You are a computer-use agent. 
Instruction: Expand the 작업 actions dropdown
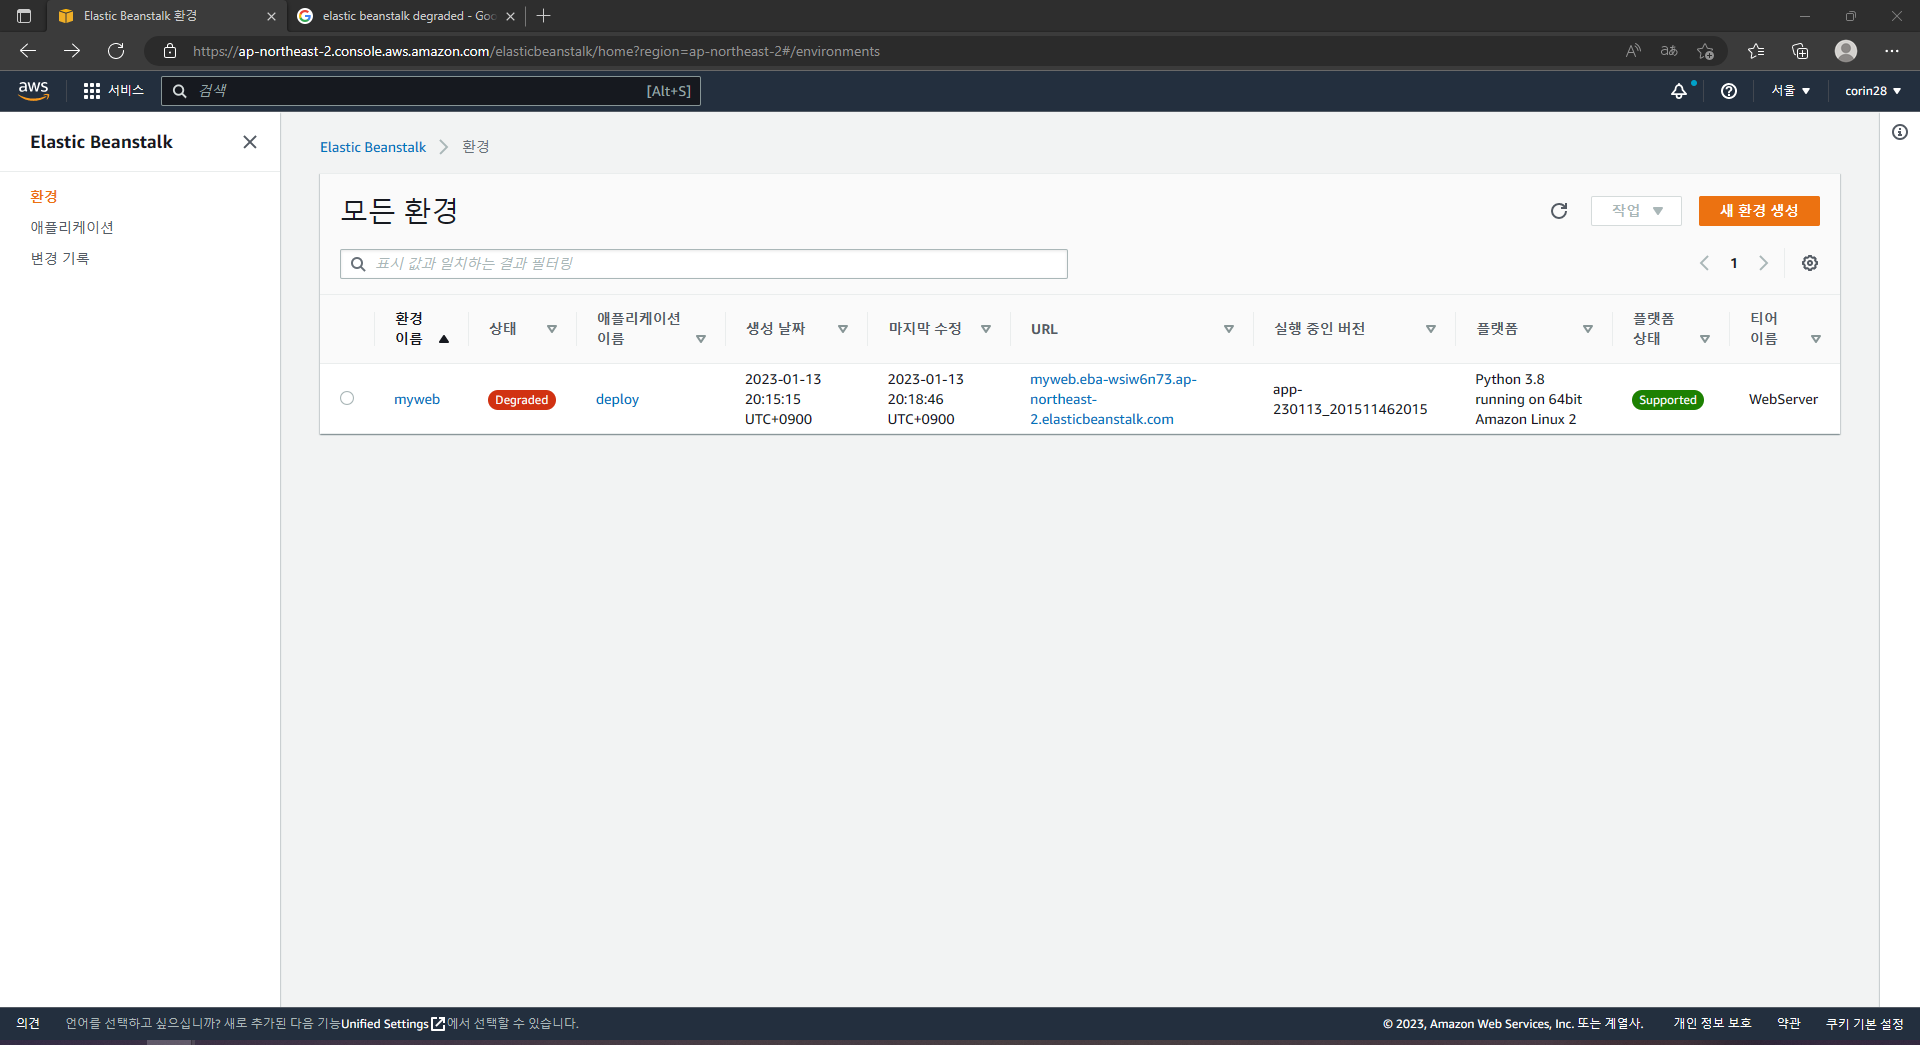click(1636, 211)
